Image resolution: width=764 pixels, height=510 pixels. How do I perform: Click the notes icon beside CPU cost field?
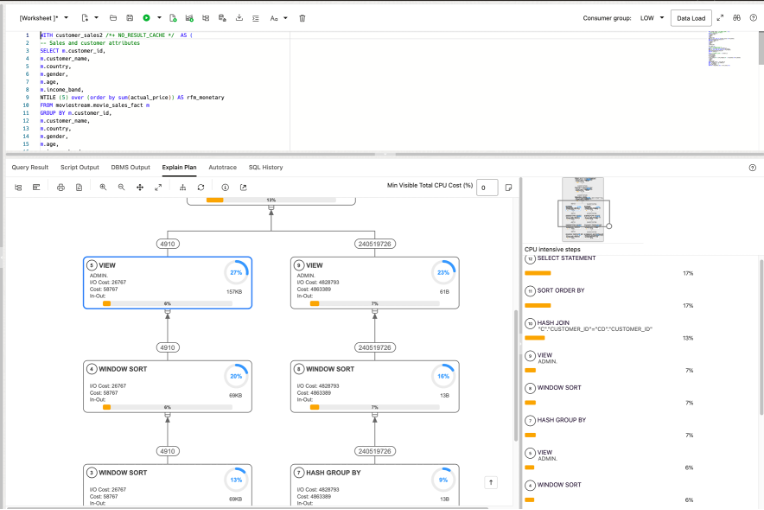click(x=509, y=188)
